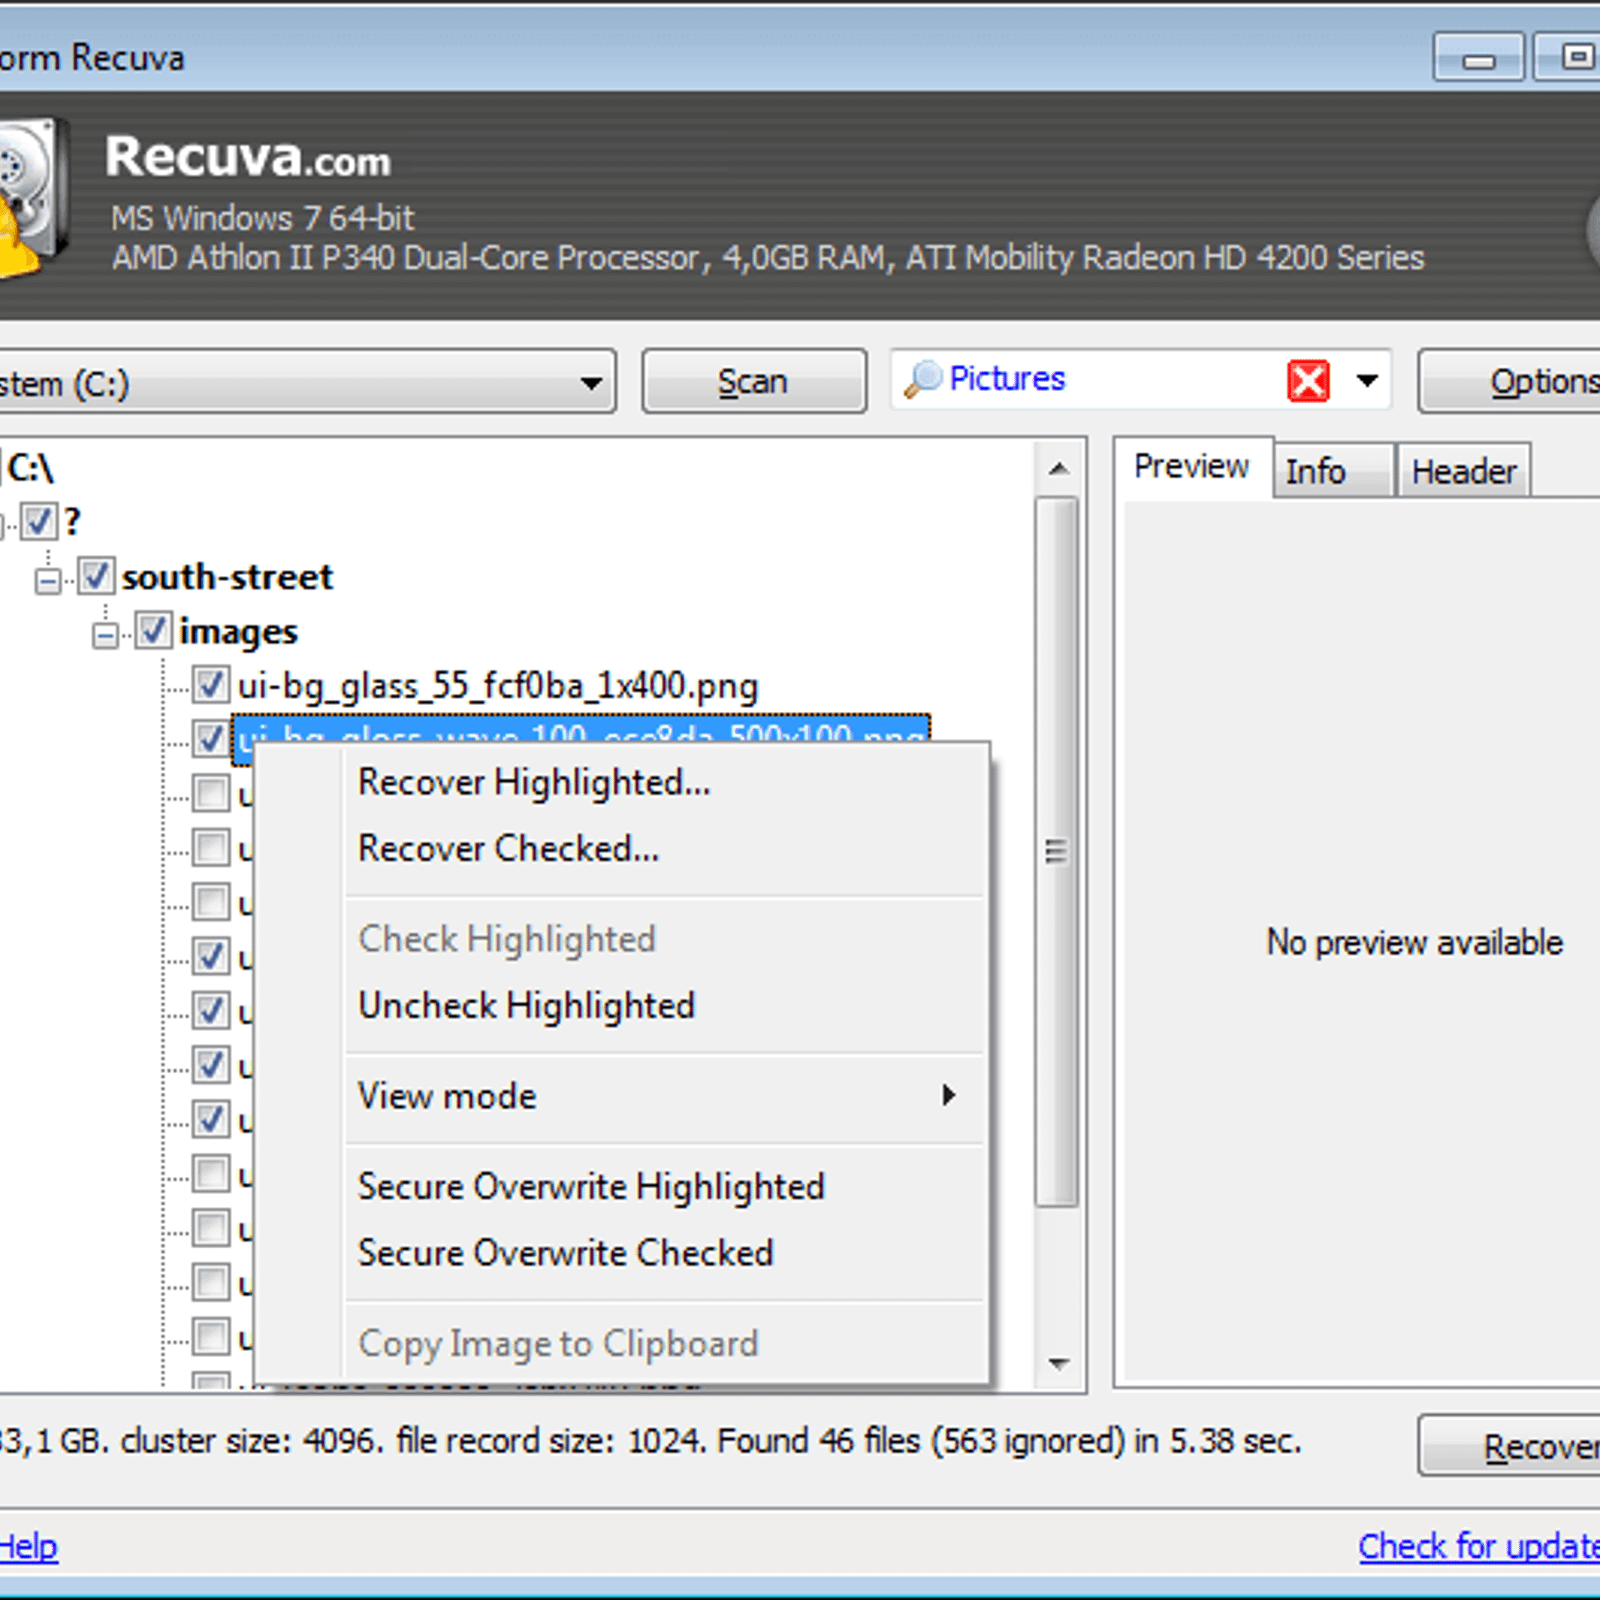Screen dimensions: 1600x1600
Task: Choose Secure Overwrite Highlighted
Action: pos(664,1186)
